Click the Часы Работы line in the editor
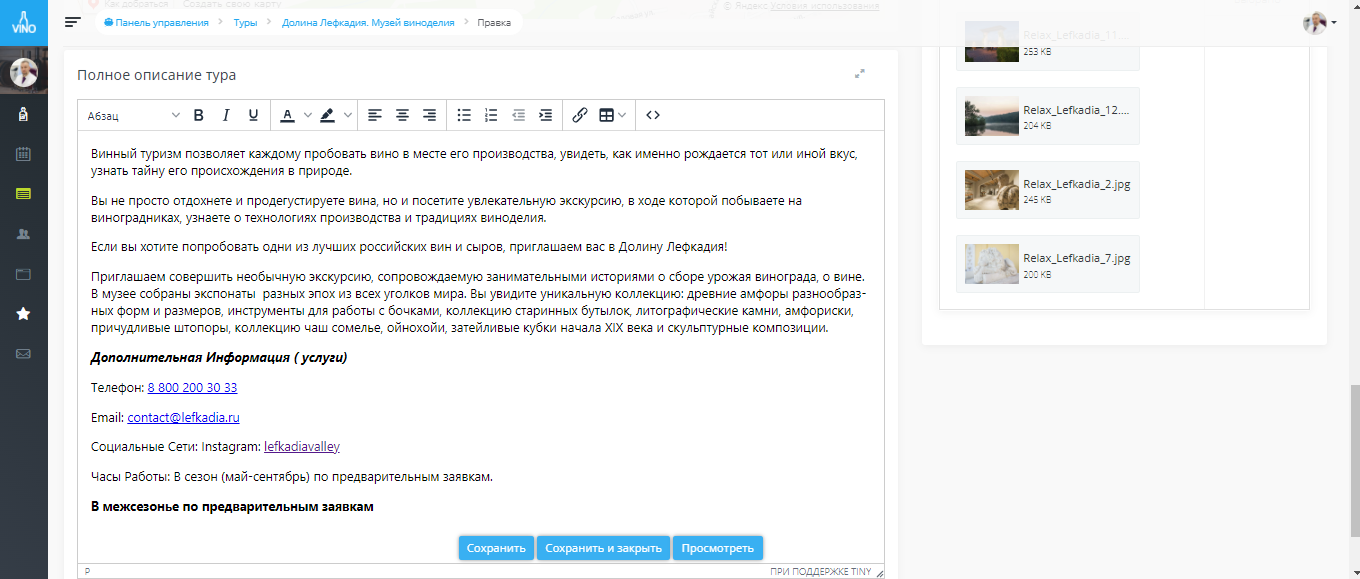 pos(292,477)
